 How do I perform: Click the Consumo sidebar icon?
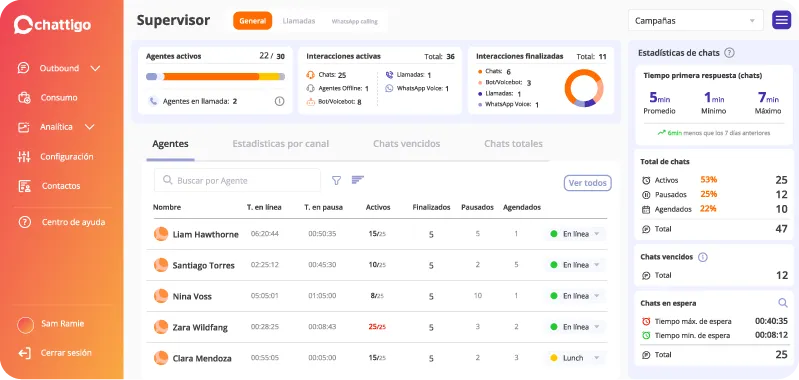24,97
